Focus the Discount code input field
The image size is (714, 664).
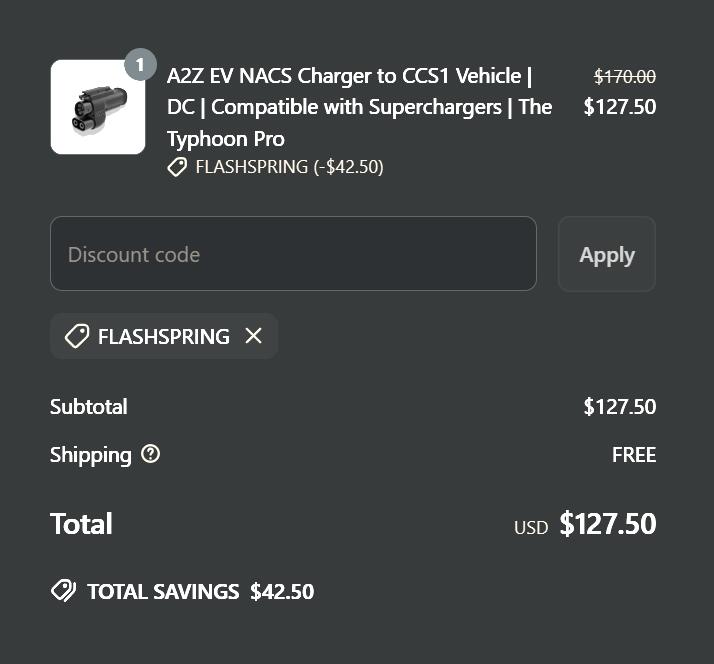(x=293, y=254)
